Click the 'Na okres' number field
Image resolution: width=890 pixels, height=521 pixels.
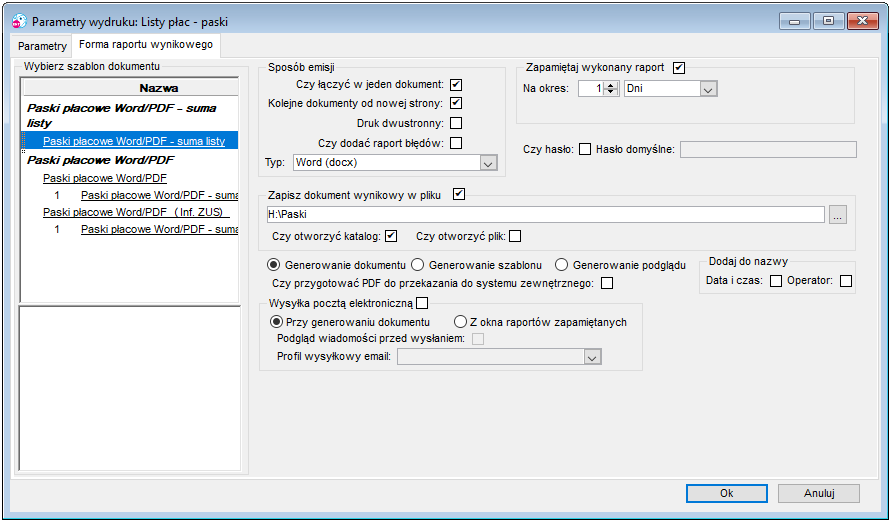click(x=591, y=89)
